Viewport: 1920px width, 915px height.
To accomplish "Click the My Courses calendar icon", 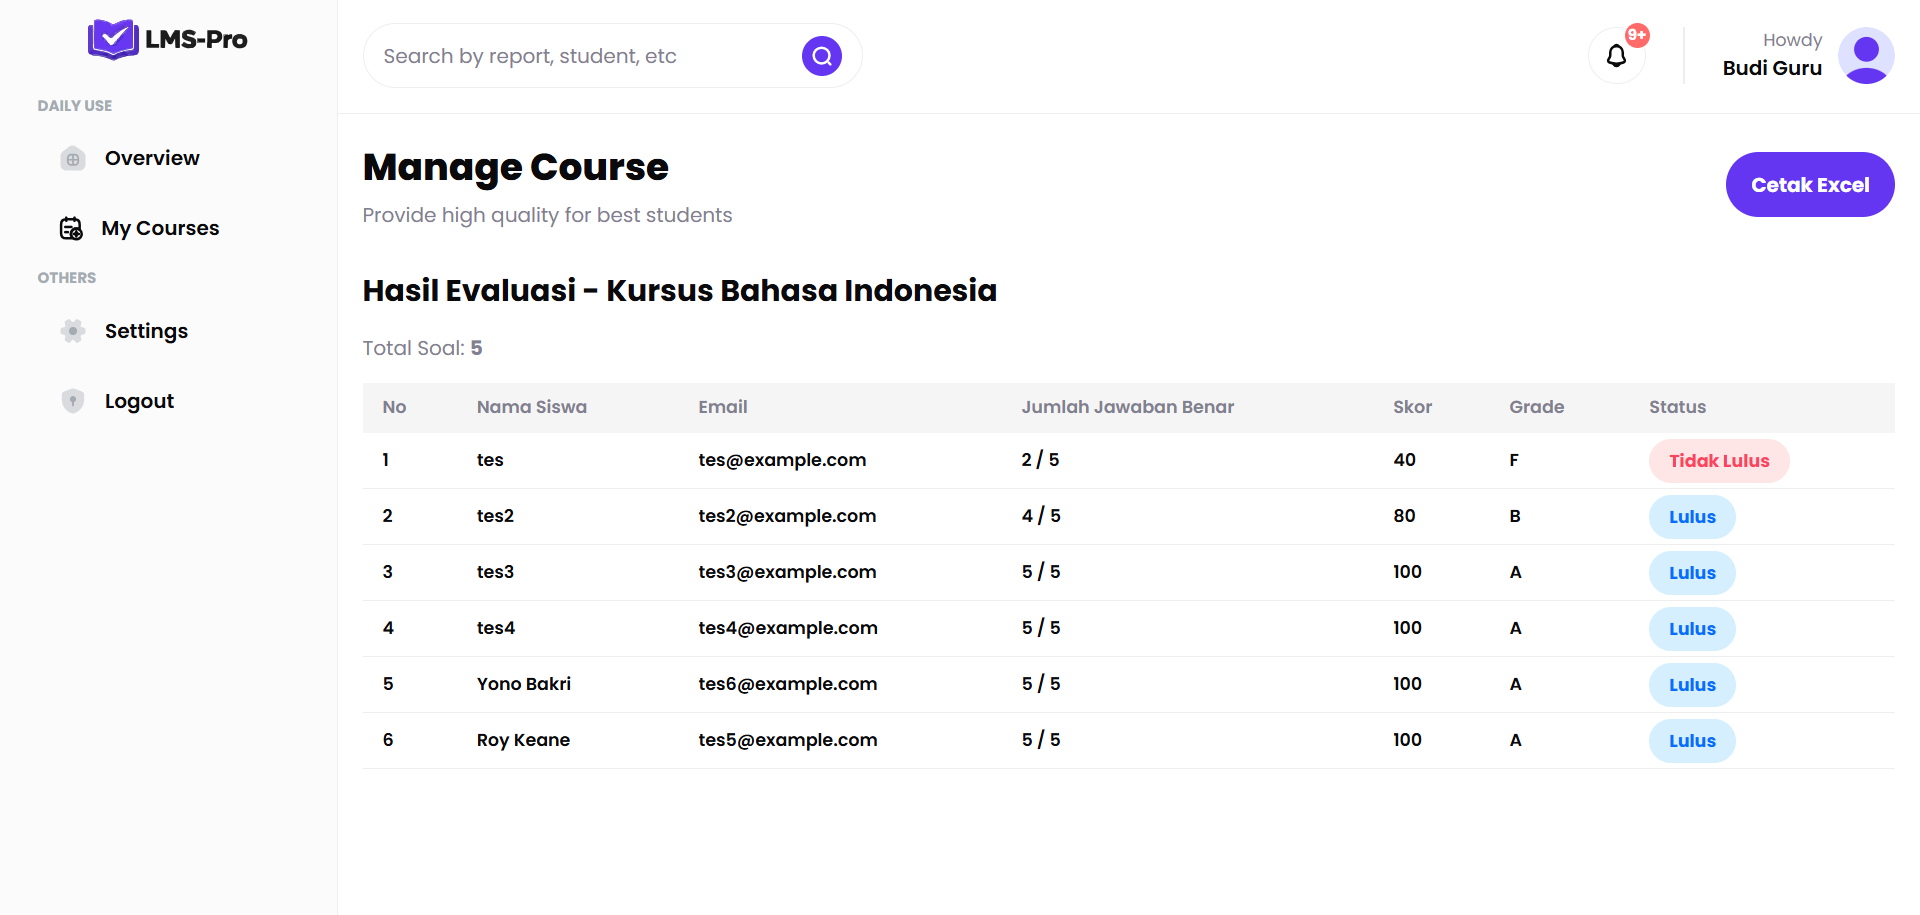I will [71, 229].
